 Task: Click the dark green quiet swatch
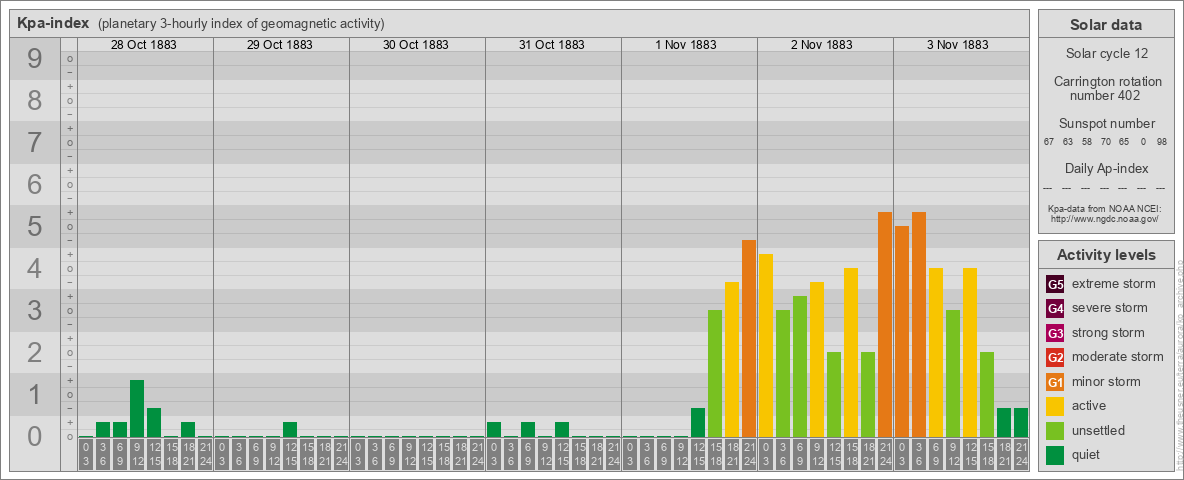click(1055, 455)
